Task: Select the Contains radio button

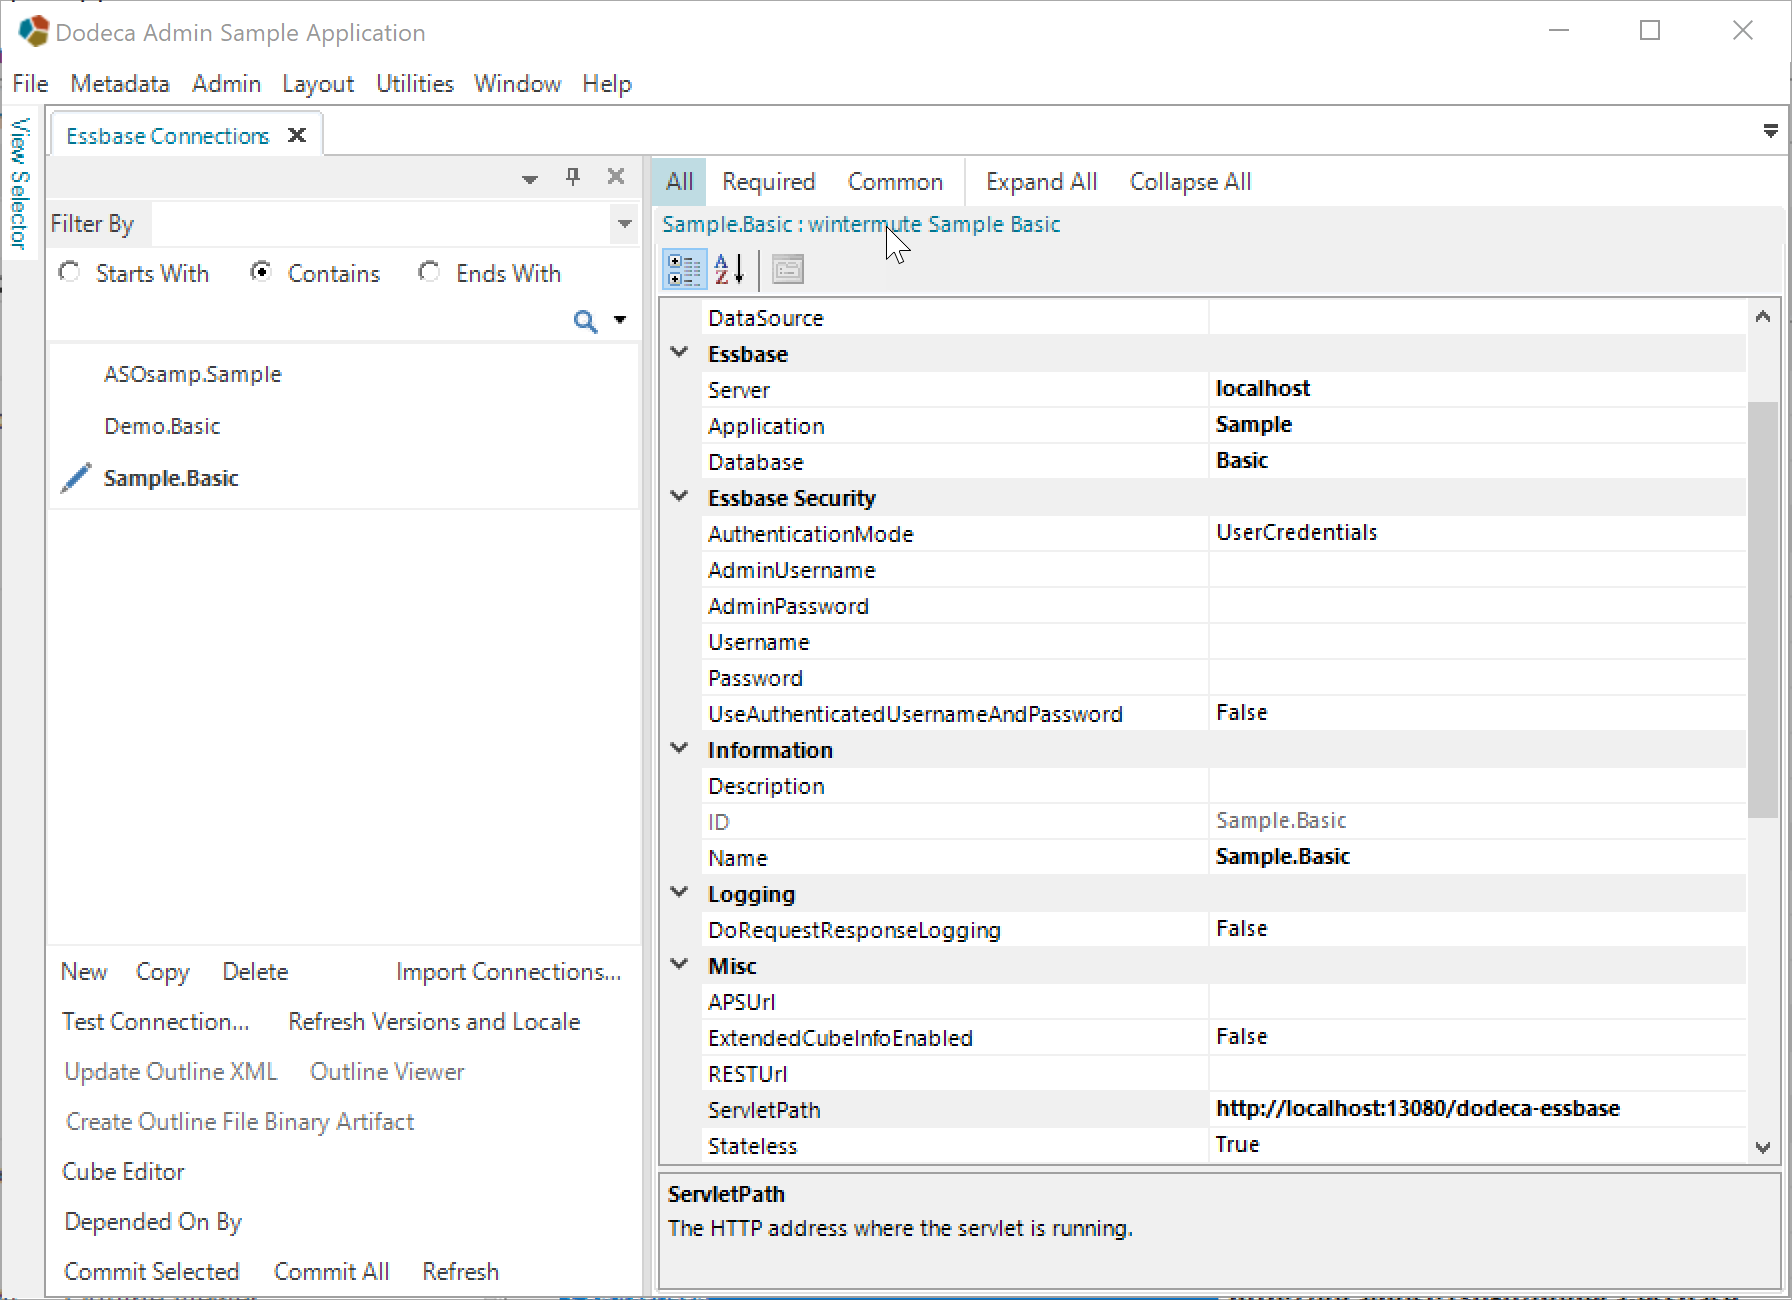Action: pos(261,272)
